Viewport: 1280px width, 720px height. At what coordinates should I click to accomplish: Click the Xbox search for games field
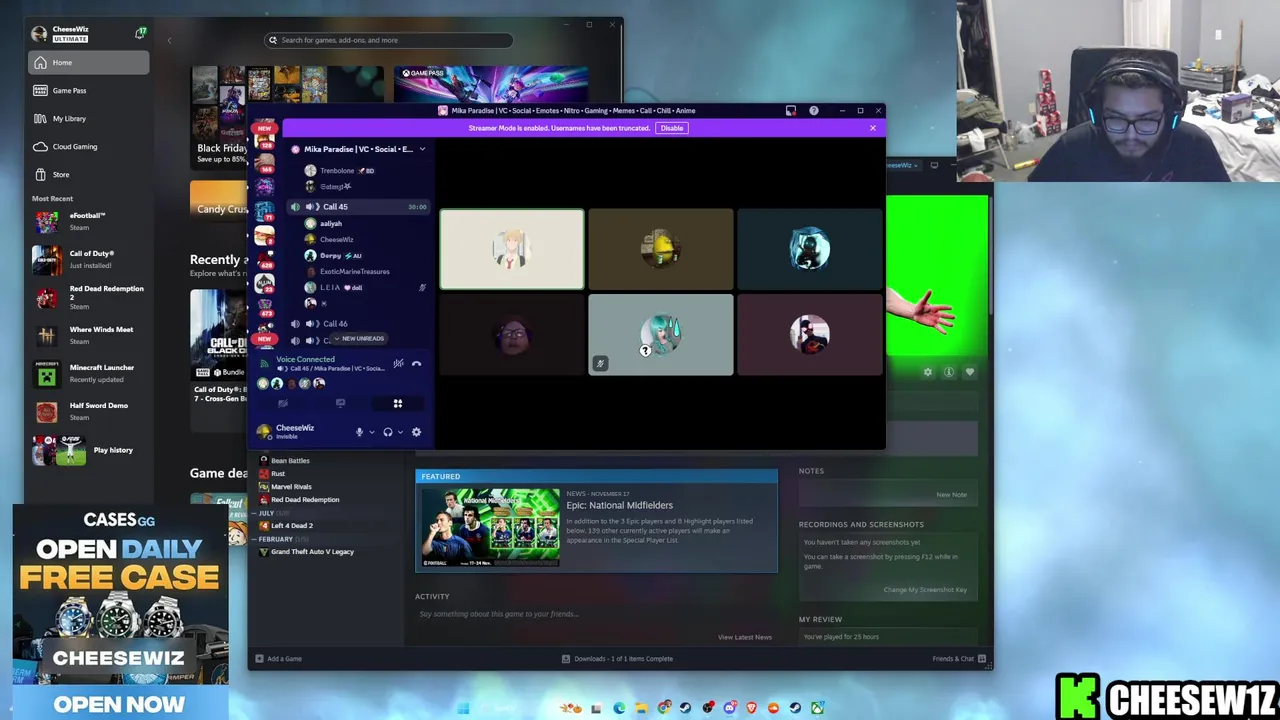[x=389, y=40]
